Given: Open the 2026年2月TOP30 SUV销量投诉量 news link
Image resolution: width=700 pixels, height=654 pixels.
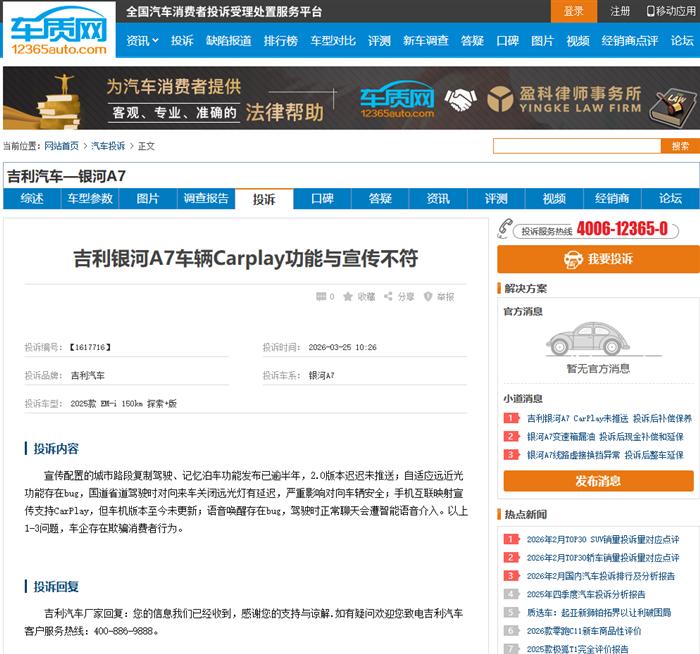Looking at the screenshot, I should tap(602, 539).
